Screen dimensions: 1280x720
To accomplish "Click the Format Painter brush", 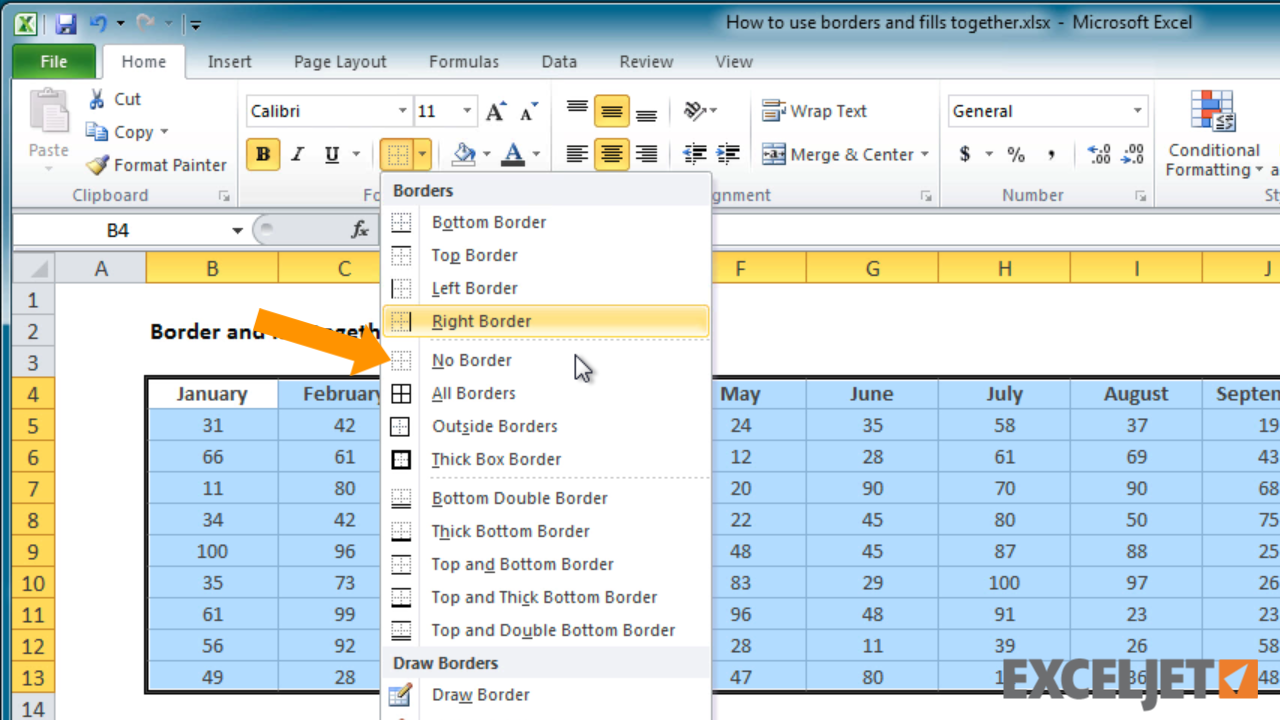I will [97, 165].
